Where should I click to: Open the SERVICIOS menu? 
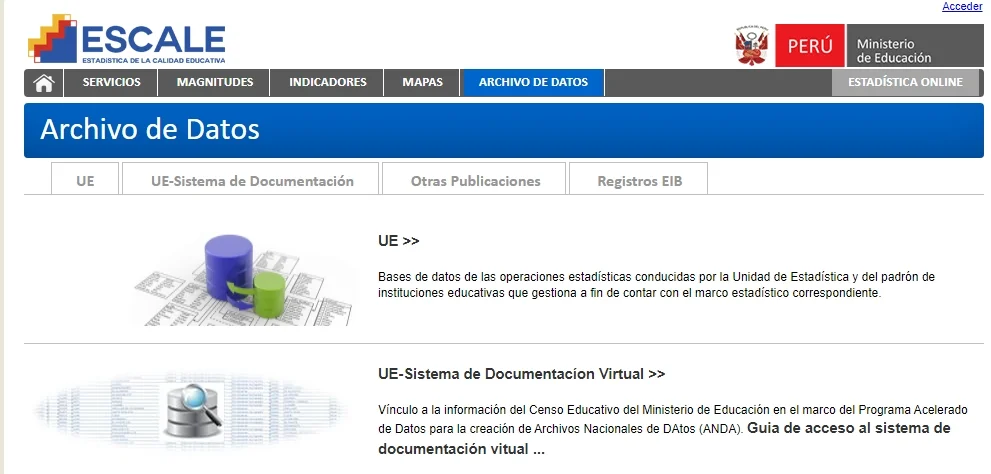pyautogui.click(x=111, y=83)
